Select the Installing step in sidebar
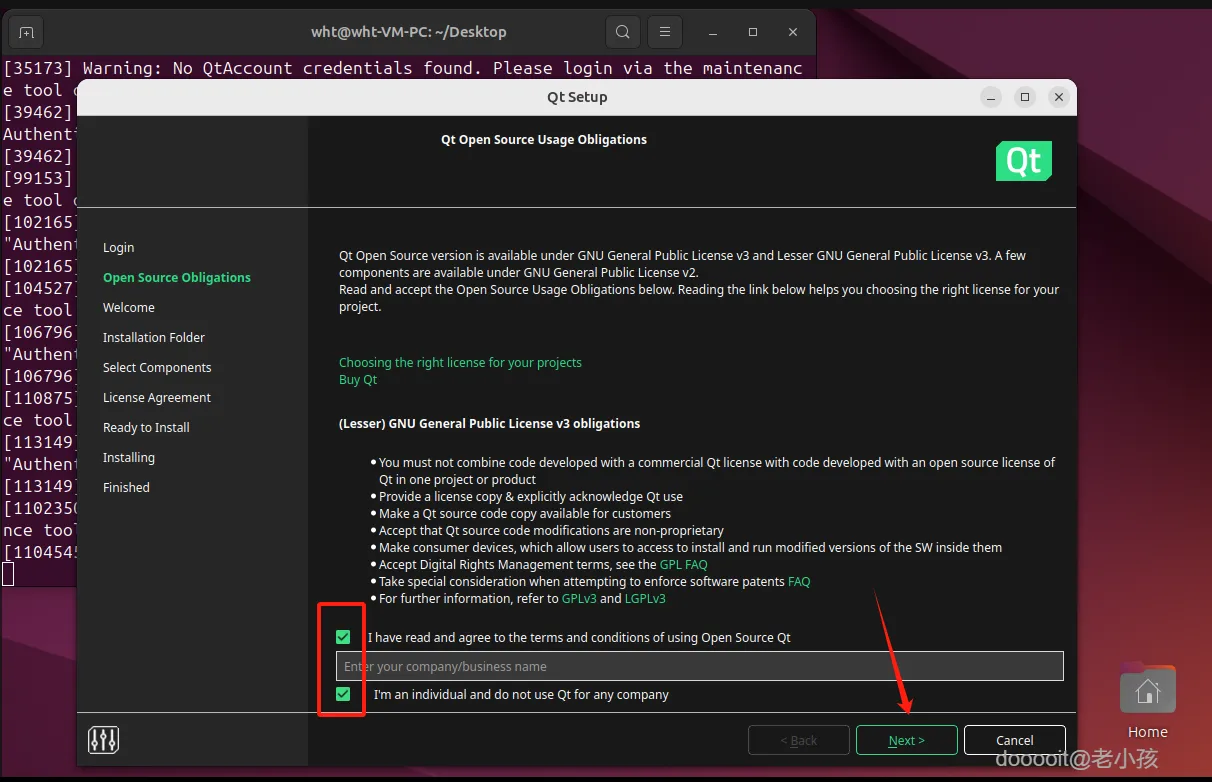 point(129,457)
